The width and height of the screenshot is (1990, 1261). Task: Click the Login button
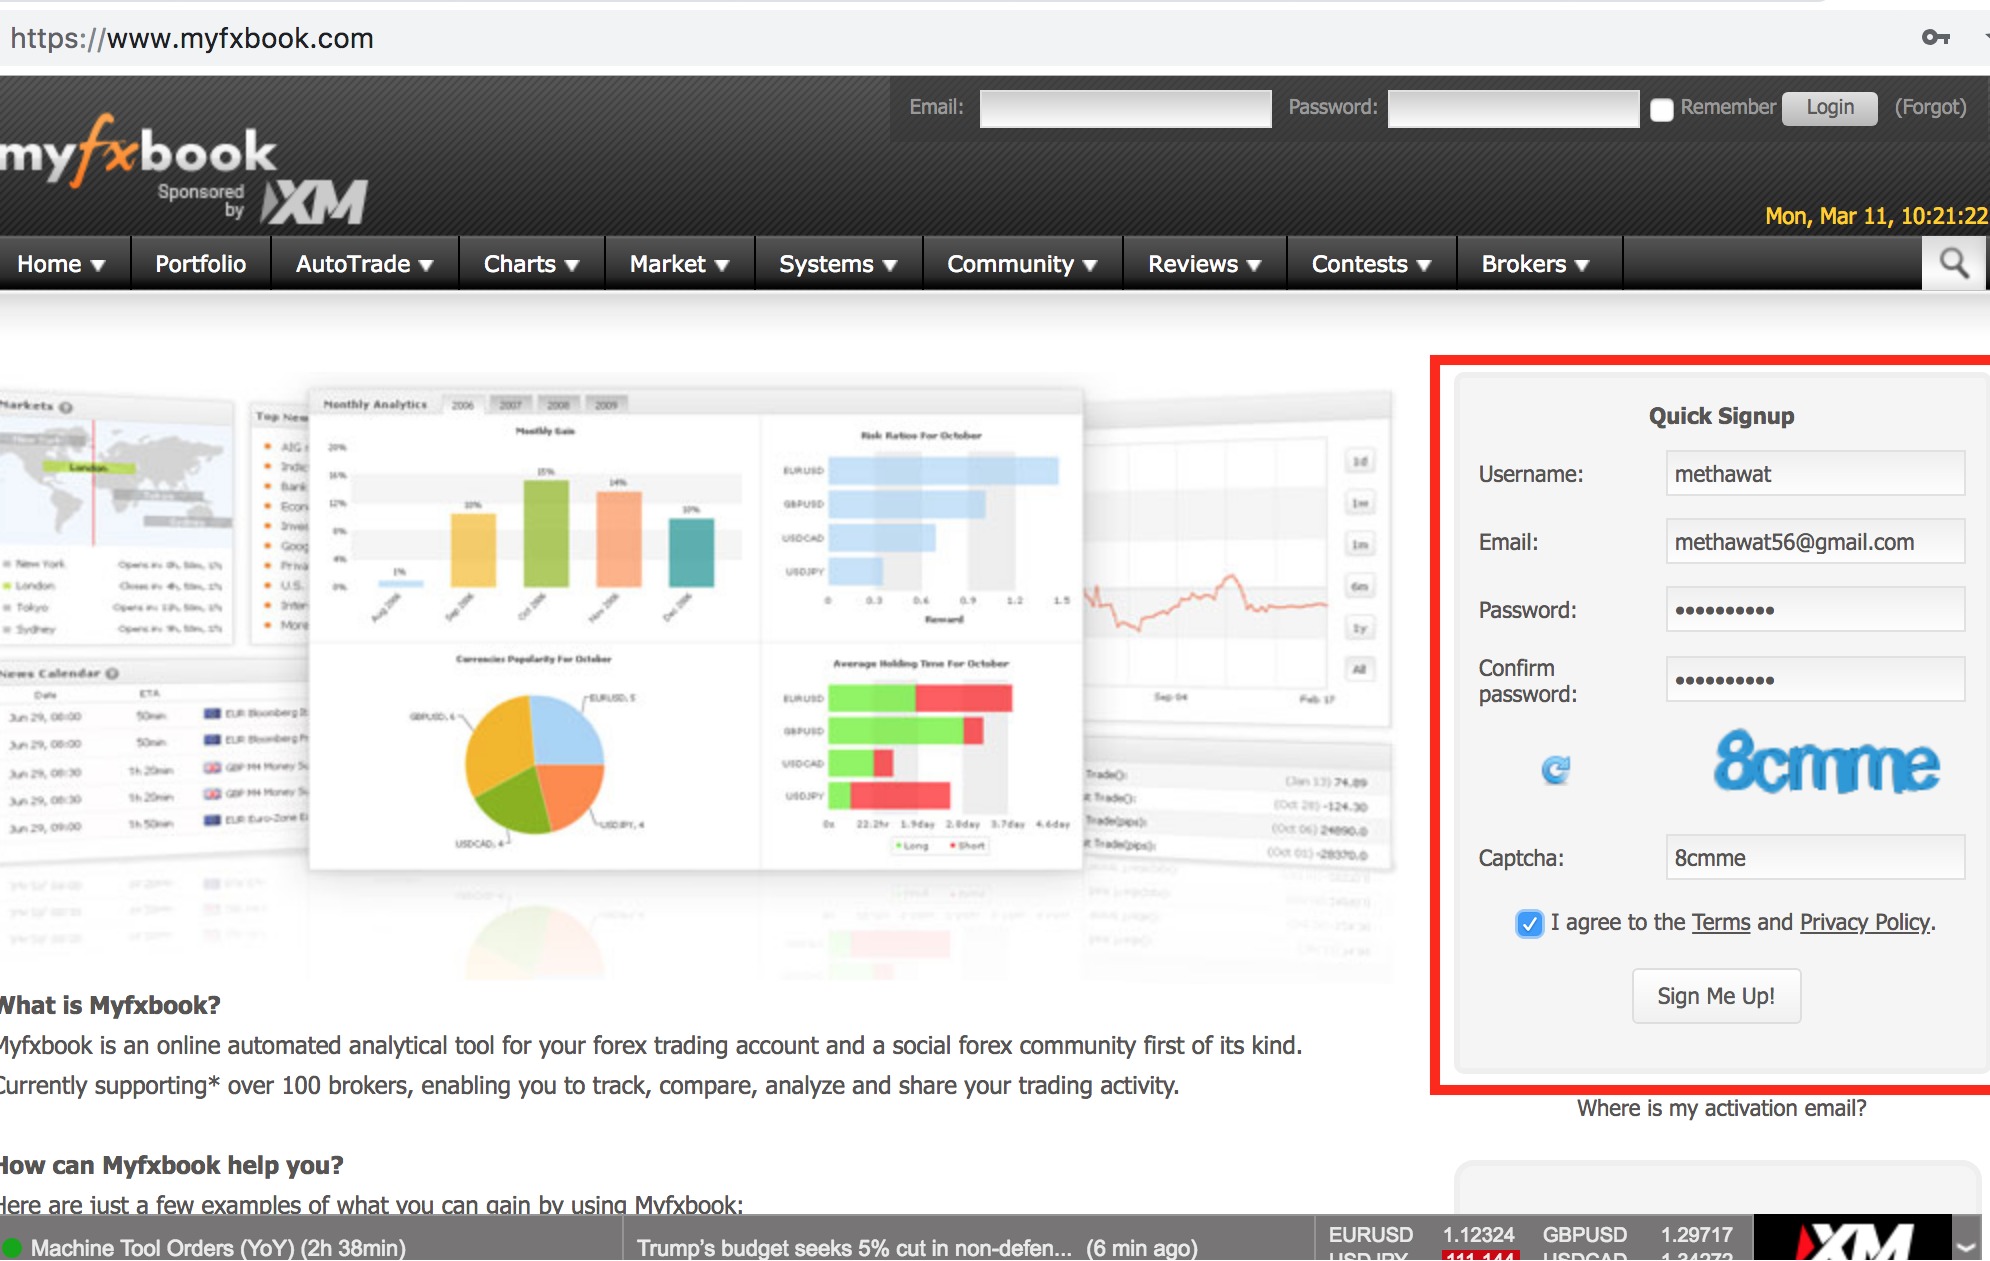click(x=1829, y=107)
